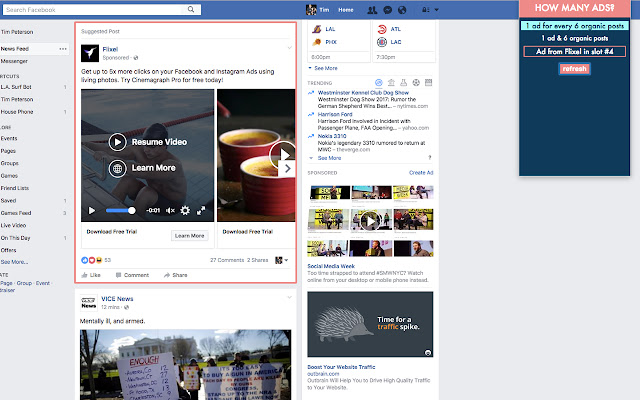Image resolution: width=640 pixels, height=400 pixels.
Task: Open Messages icon in top bar
Action: (x=386, y=9)
